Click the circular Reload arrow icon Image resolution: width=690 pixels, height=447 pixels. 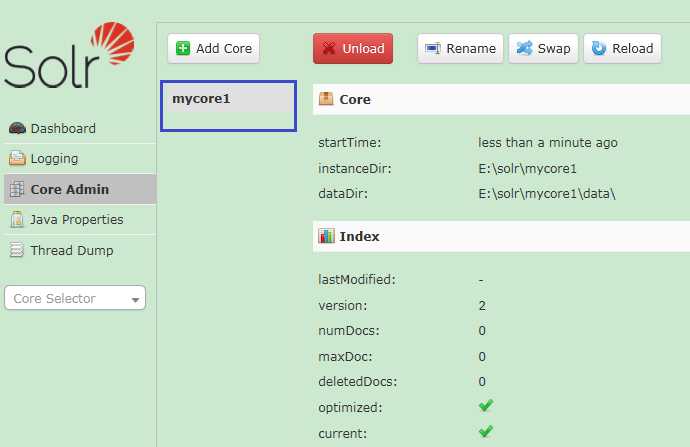pos(598,48)
